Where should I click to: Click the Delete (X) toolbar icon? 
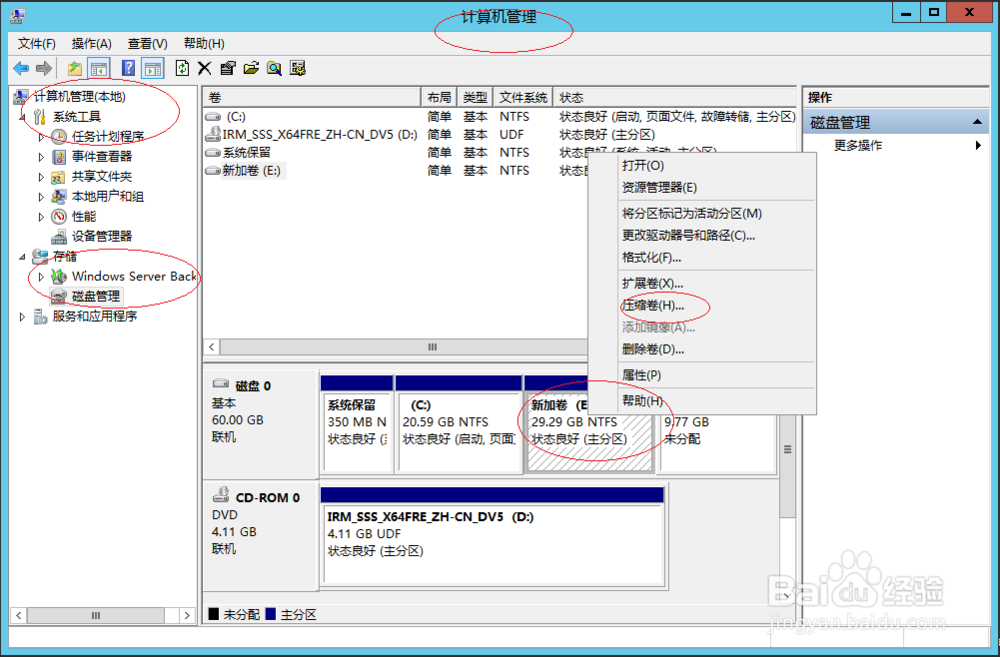point(205,68)
